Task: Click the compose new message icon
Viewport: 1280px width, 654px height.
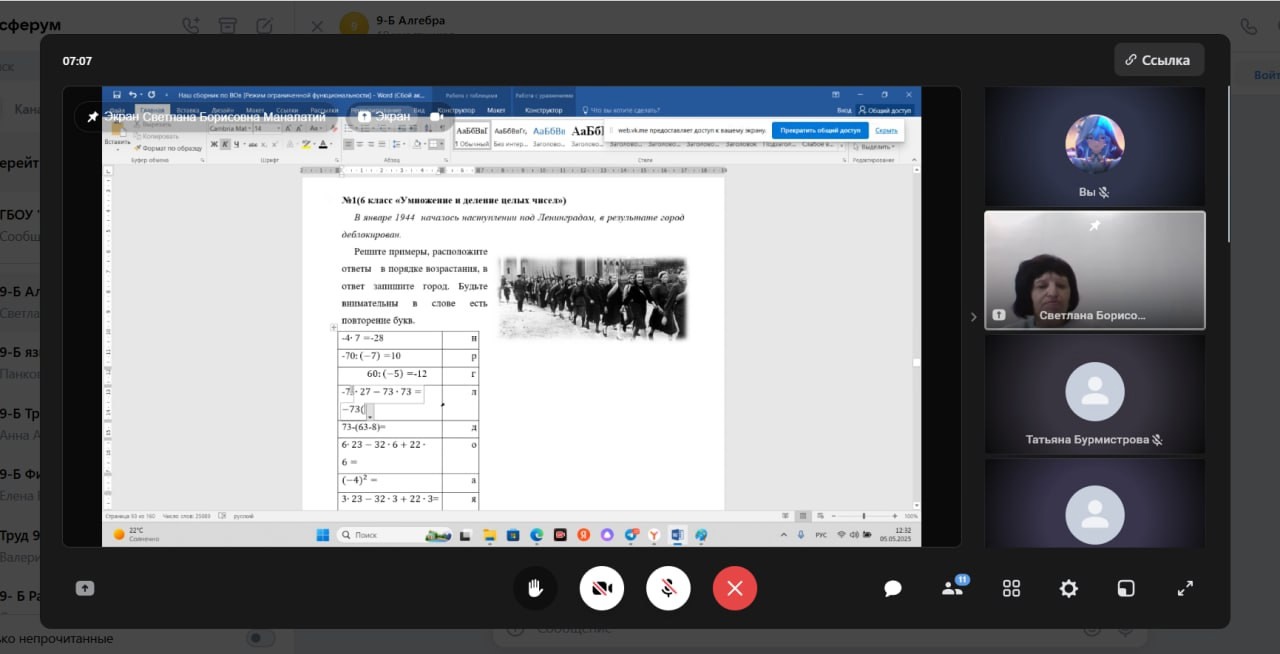Action: pos(264,25)
